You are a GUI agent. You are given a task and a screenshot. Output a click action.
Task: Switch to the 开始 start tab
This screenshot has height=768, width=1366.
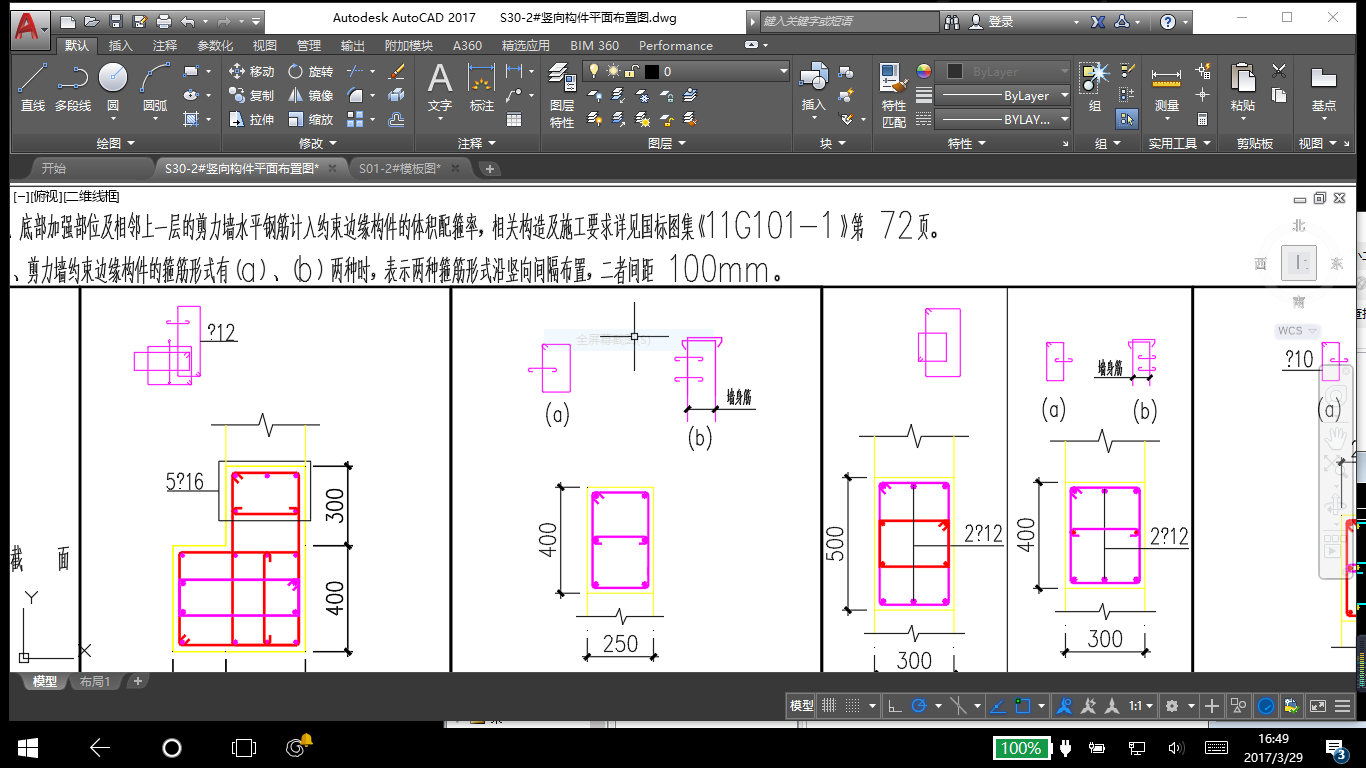point(55,168)
